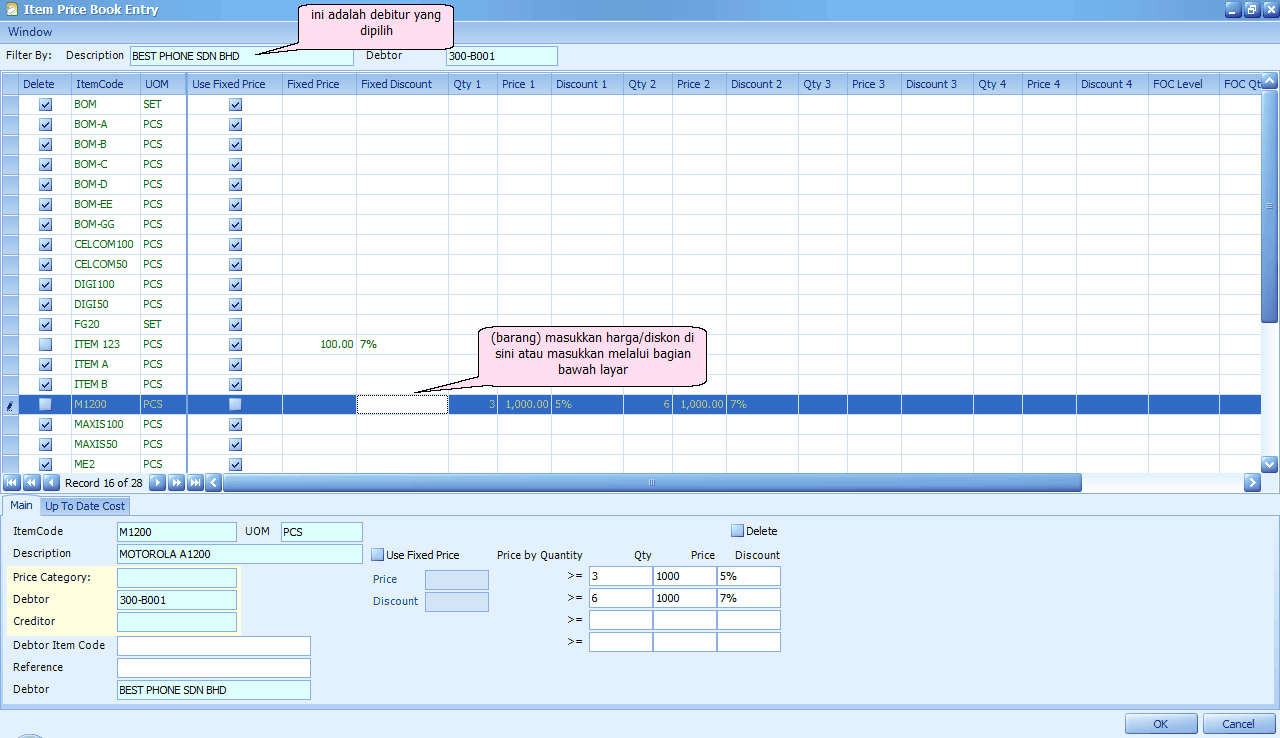Image resolution: width=1280 pixels, height=738 pixels.
Task: Click horizontal scrollbar right arrow
Action: click(1252, 483)
